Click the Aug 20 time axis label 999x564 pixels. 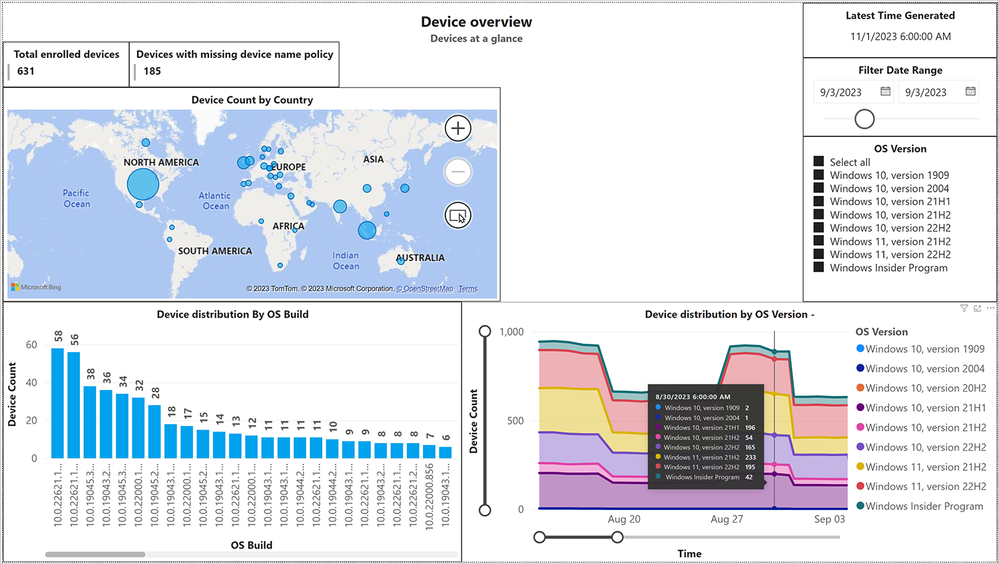(x=624, y=519)
